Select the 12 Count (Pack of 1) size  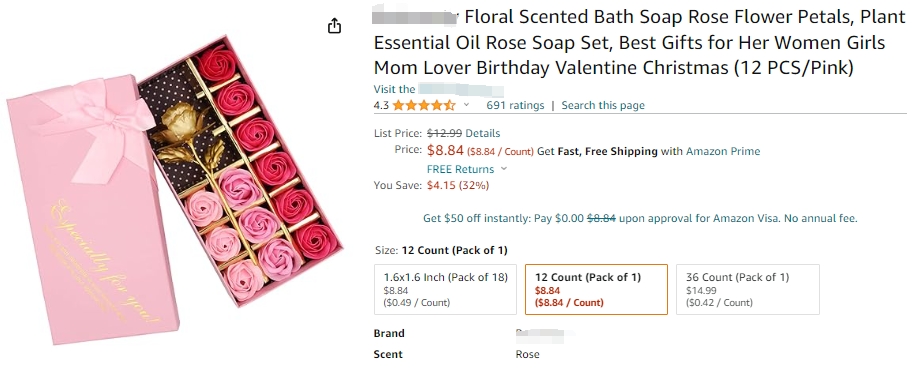596,290
